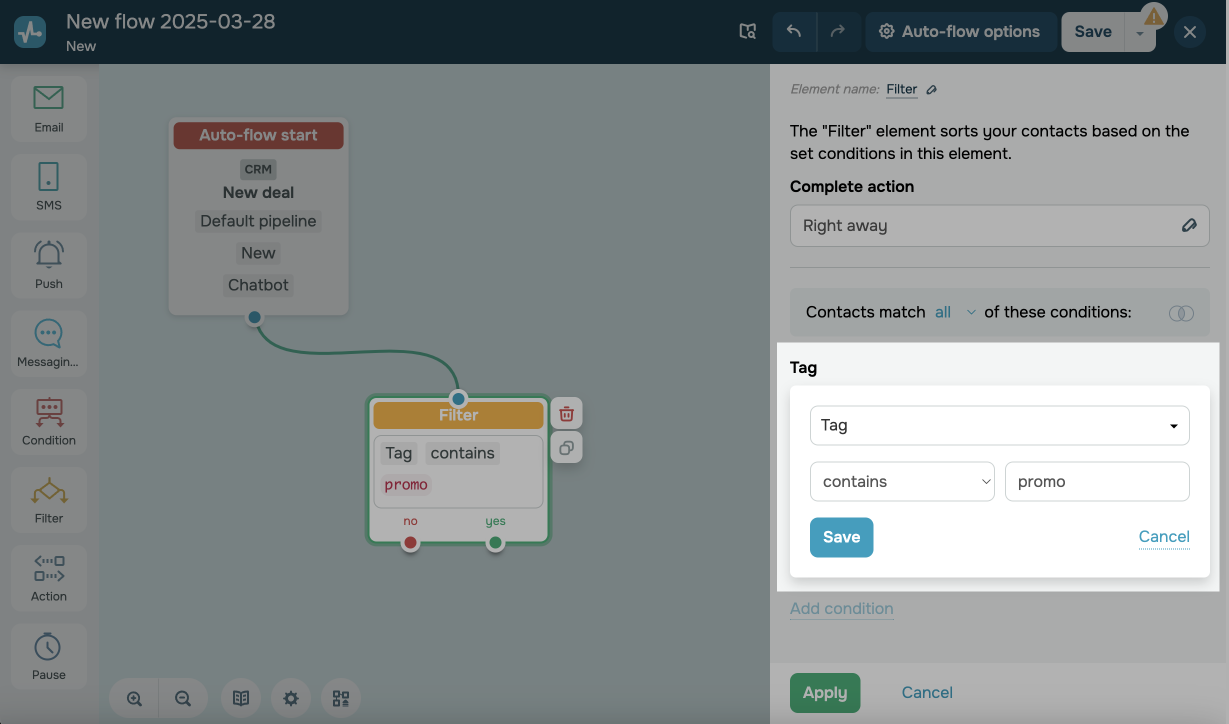Open Auto-flow options

pos(960,32)
